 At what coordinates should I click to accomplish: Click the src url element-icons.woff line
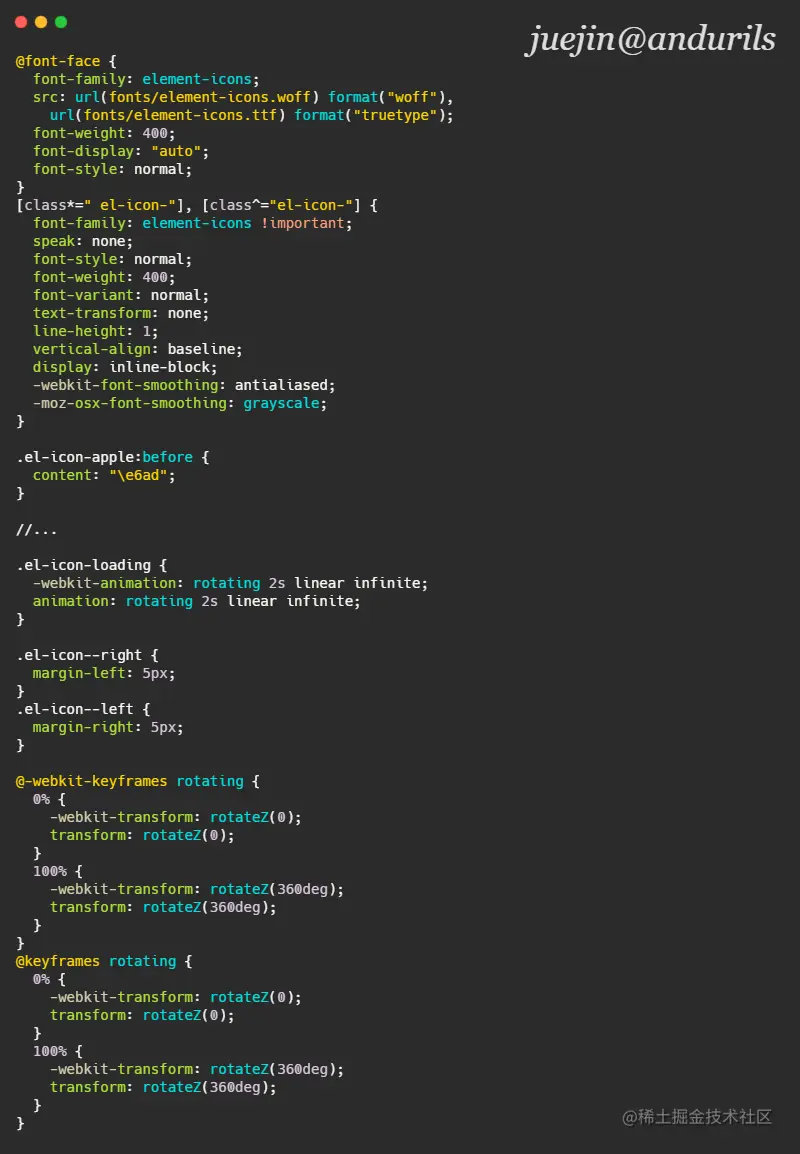coord(243,97)
